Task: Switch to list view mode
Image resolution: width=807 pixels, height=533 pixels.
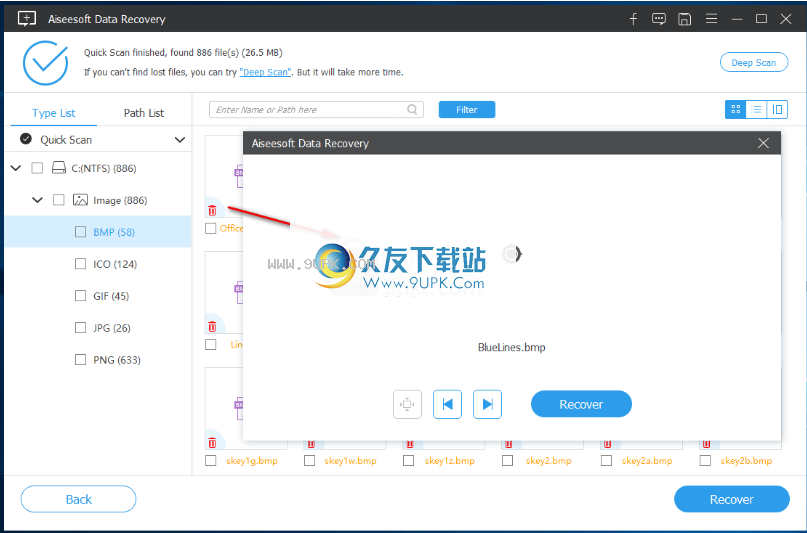Action: point(756,109)
